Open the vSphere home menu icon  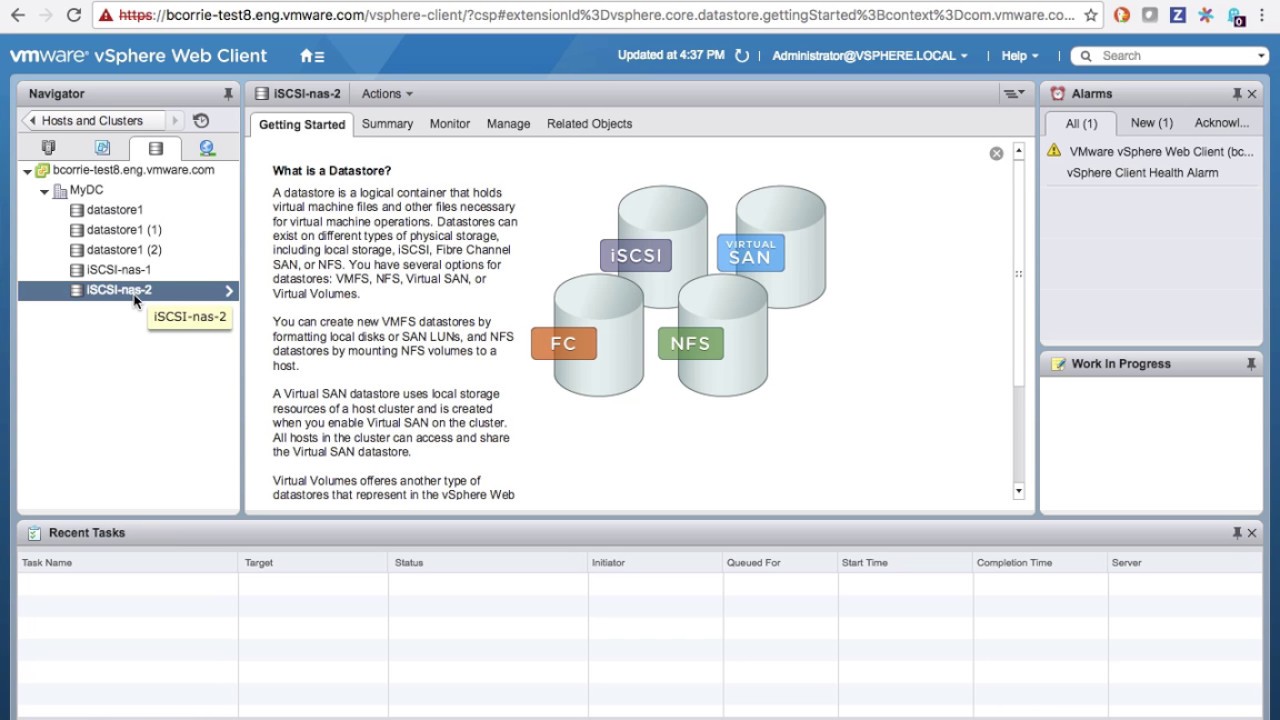(x=311, y=56)
